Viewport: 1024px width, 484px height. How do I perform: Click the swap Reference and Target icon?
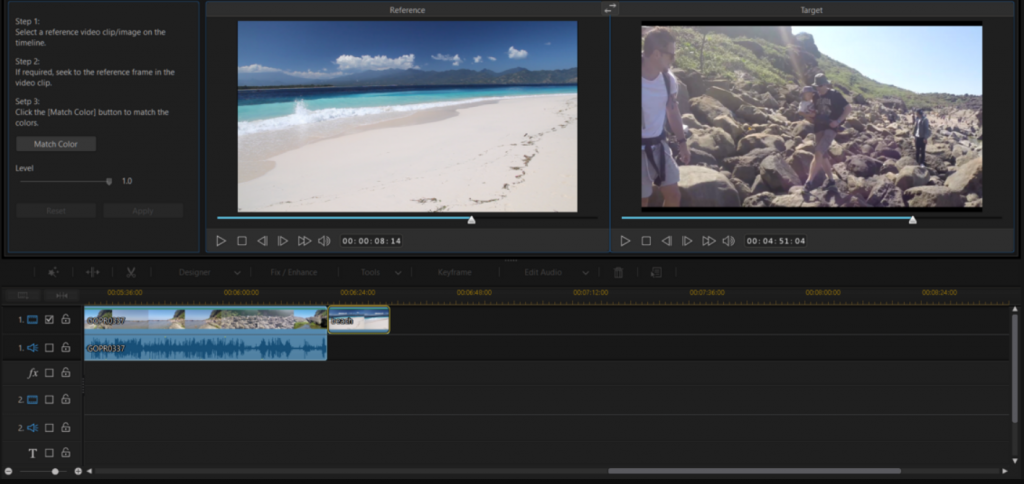(610, 9)
